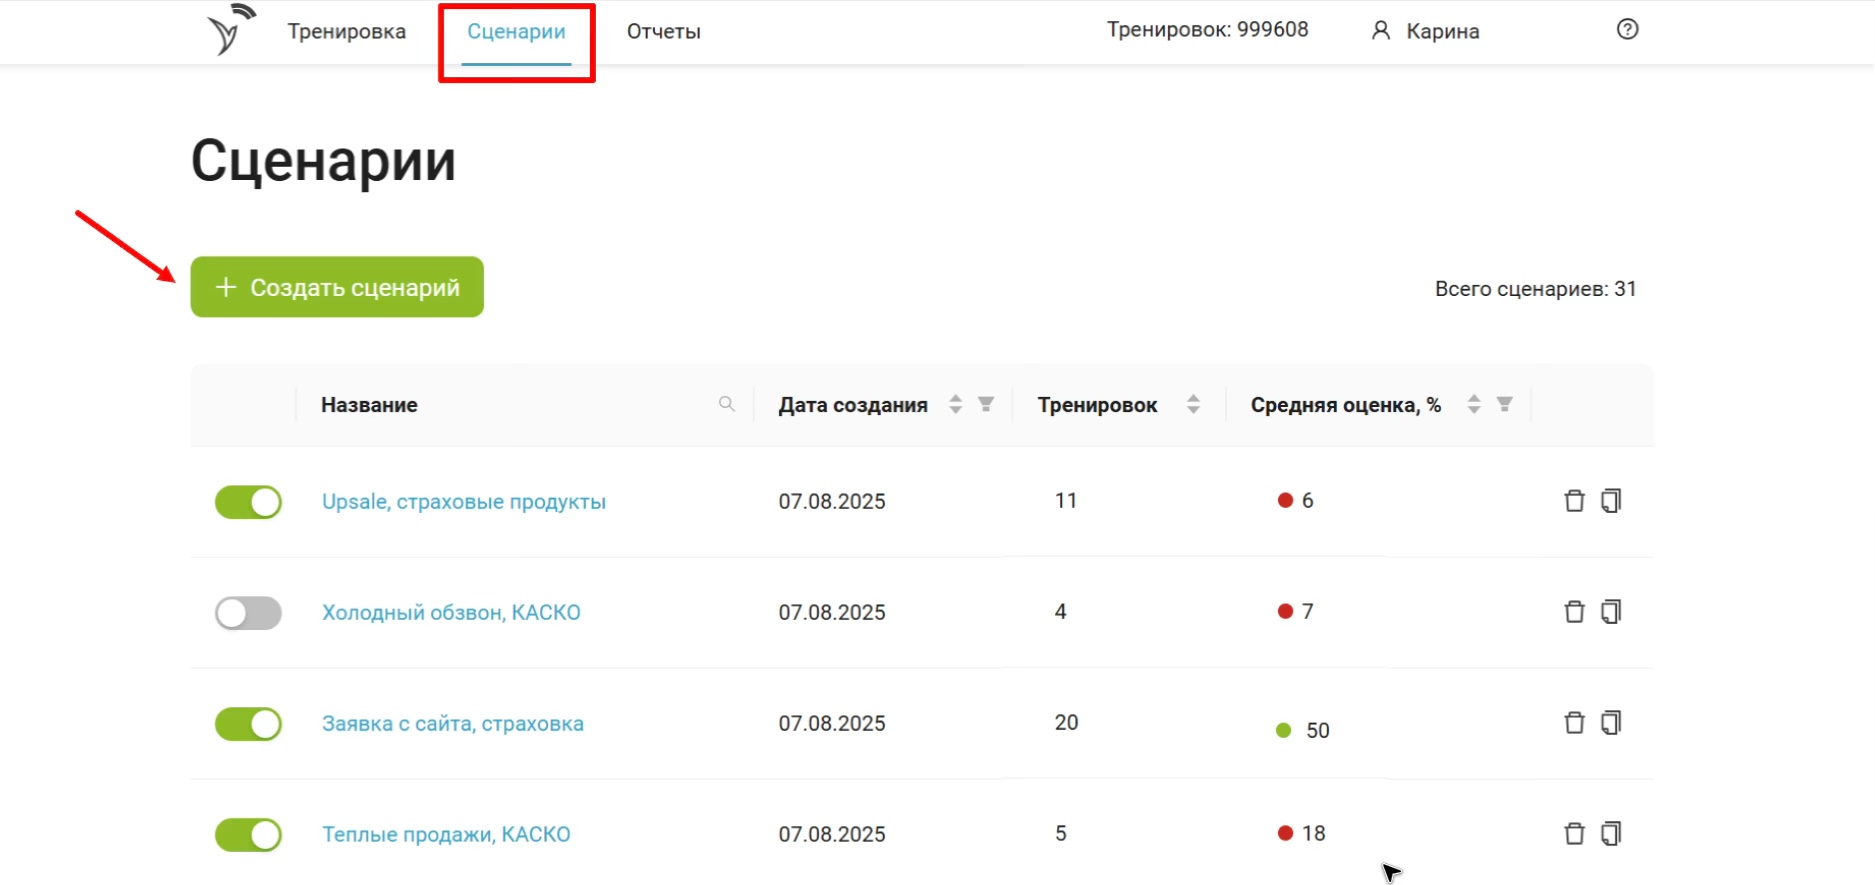Click the bird logo icon
The width and height of the screenshot is (1875, 885).
[x=229, y=30]
